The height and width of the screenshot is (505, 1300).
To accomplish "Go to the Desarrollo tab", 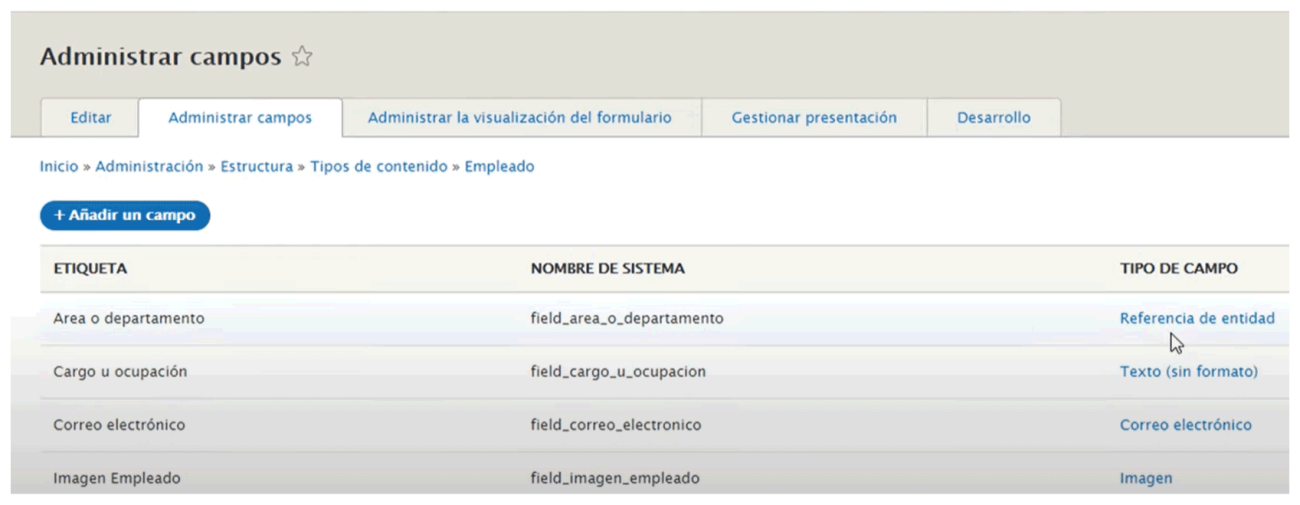I will click(x=994, y=118).
